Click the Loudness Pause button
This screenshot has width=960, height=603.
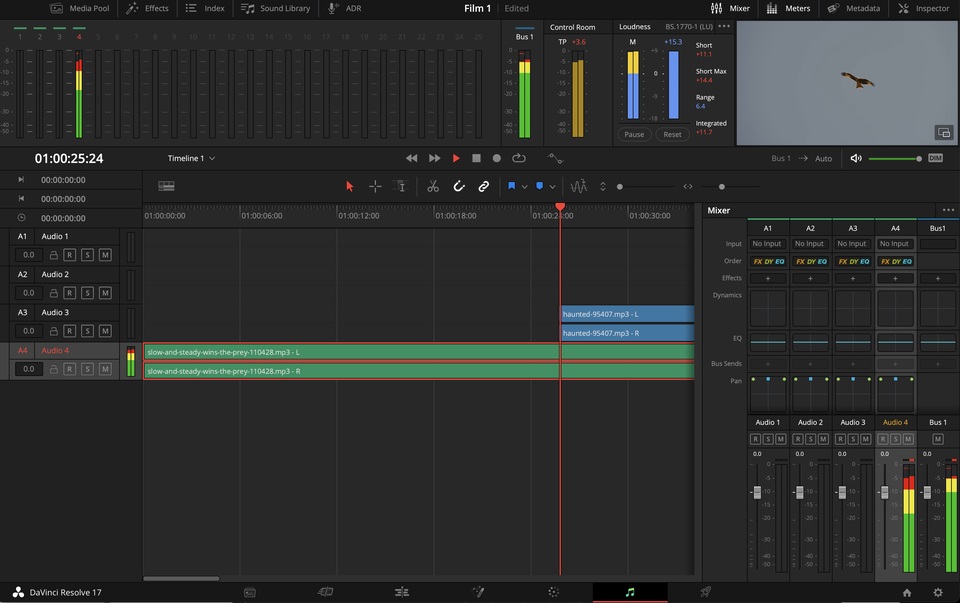[634, 133]
